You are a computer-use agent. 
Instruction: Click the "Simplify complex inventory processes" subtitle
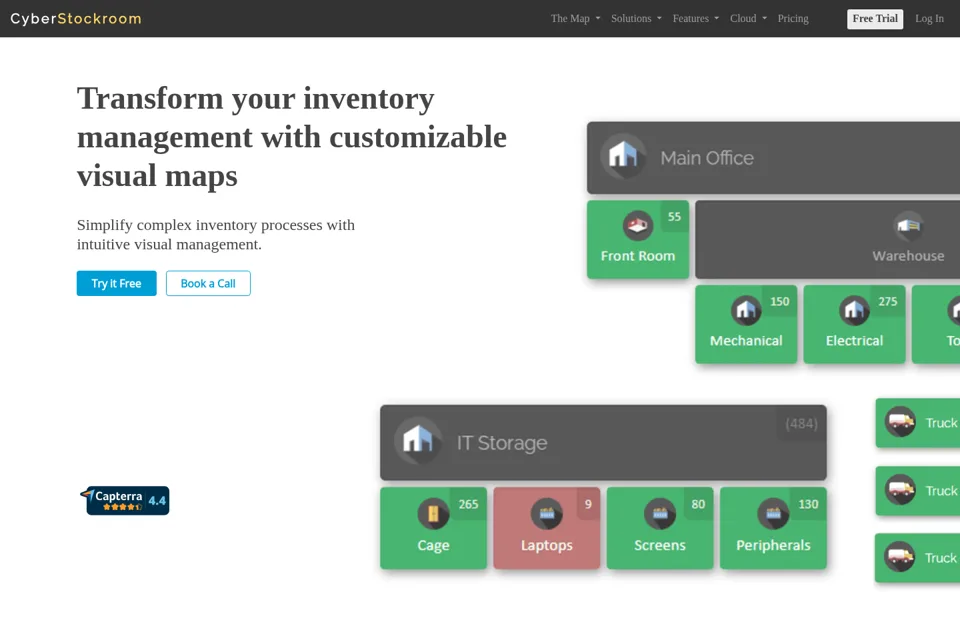coord(216,235)
